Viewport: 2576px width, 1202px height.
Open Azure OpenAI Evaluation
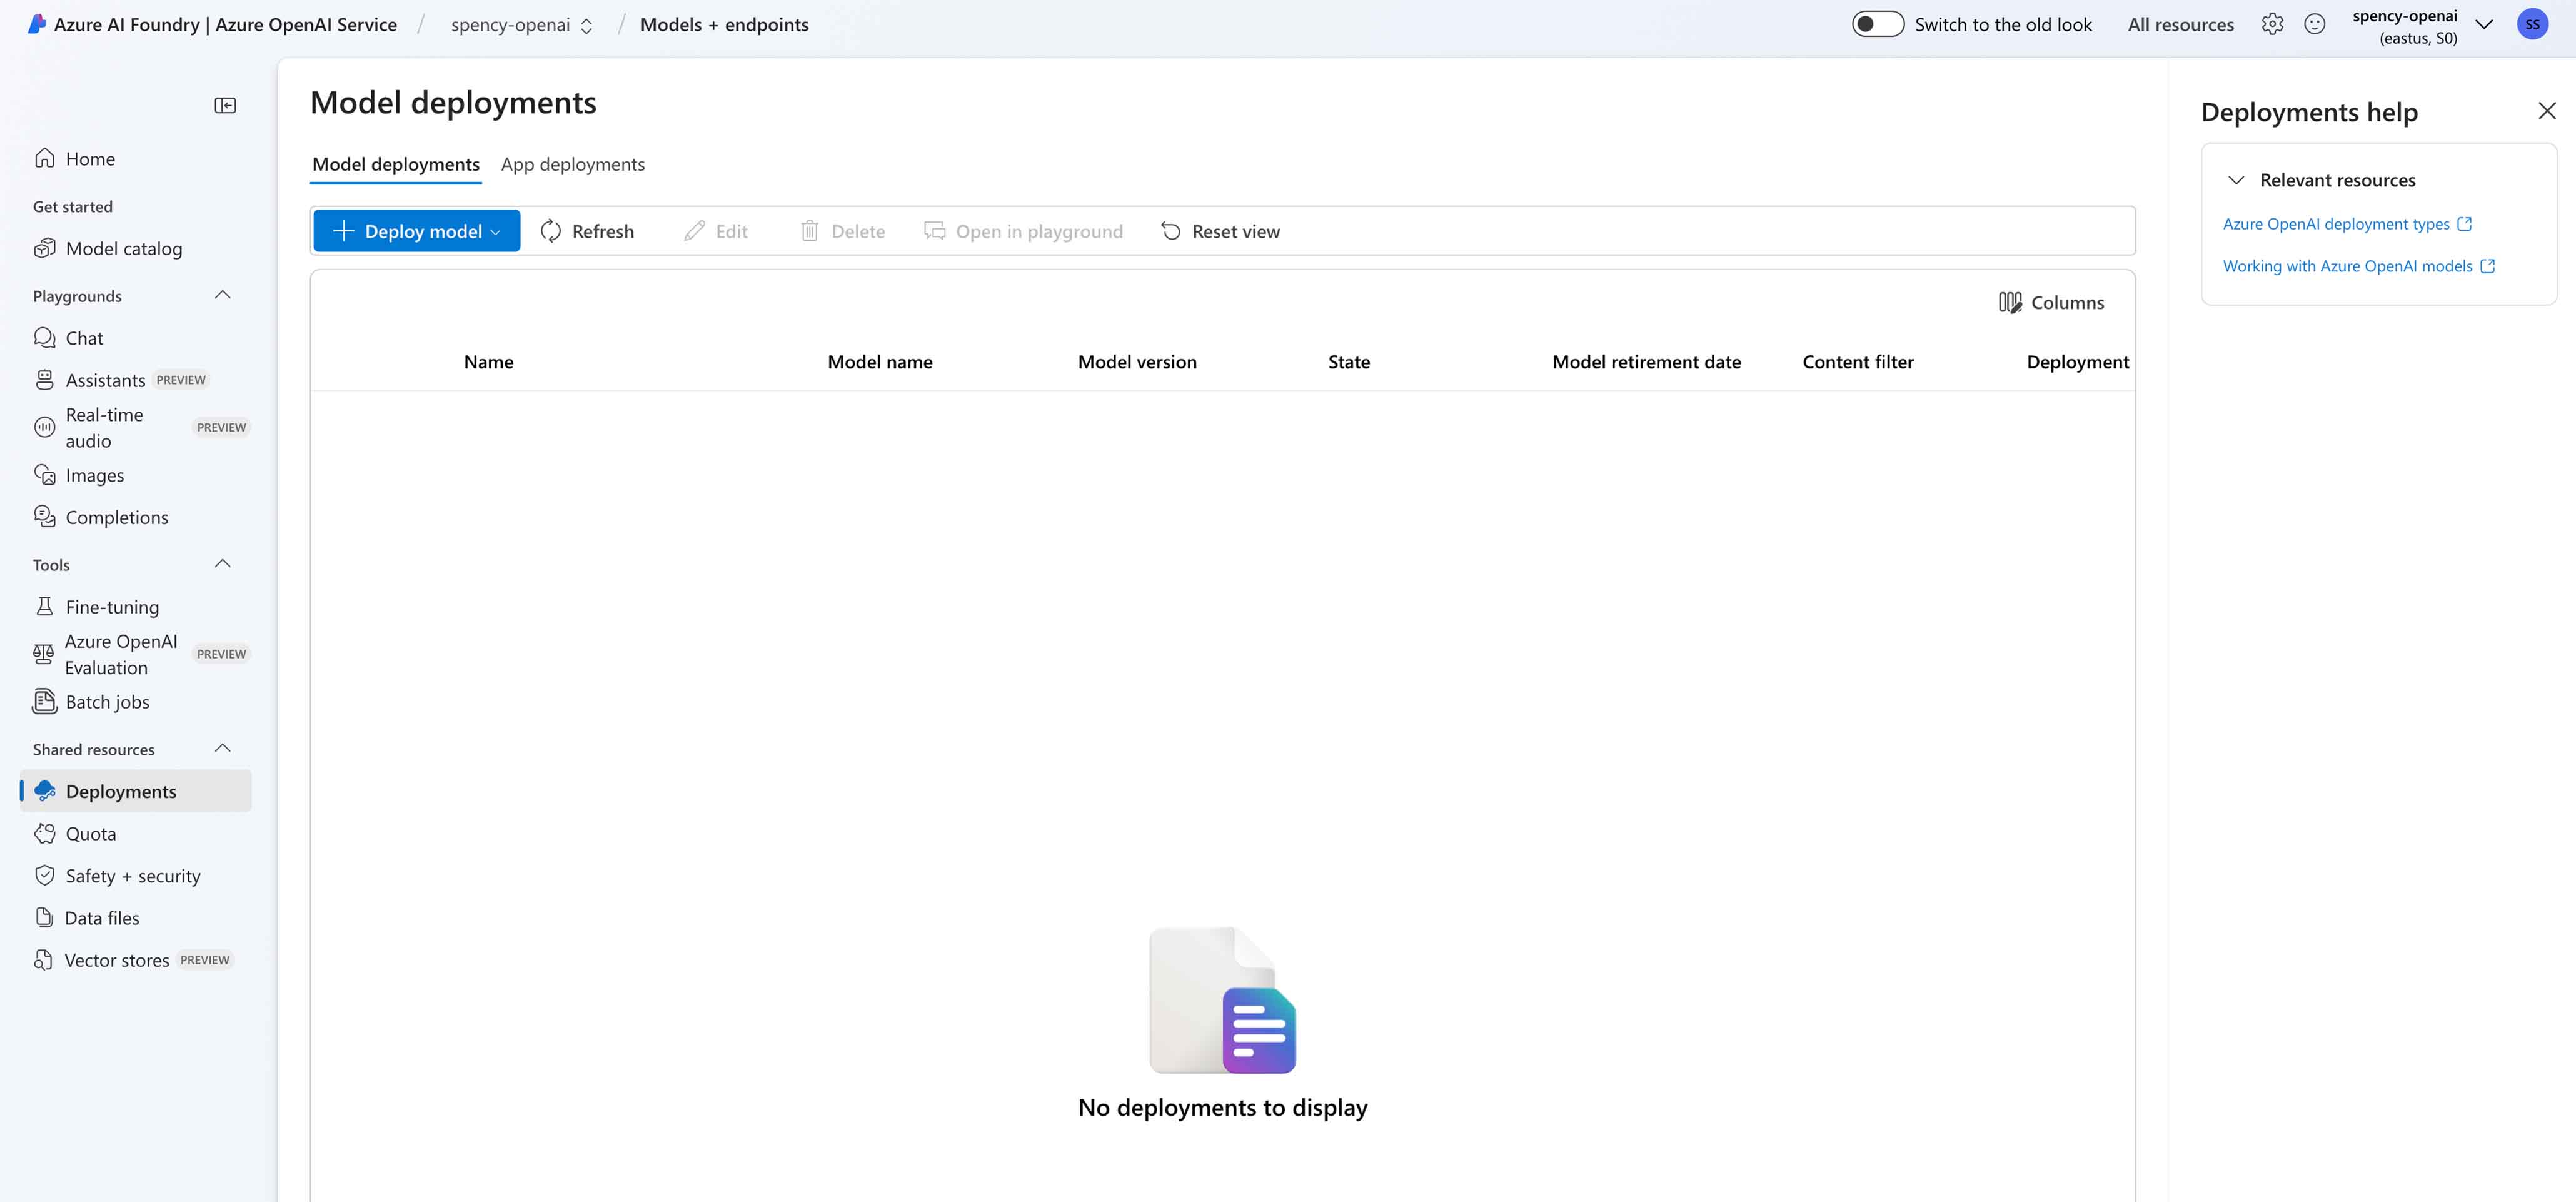tap(121, 654)
